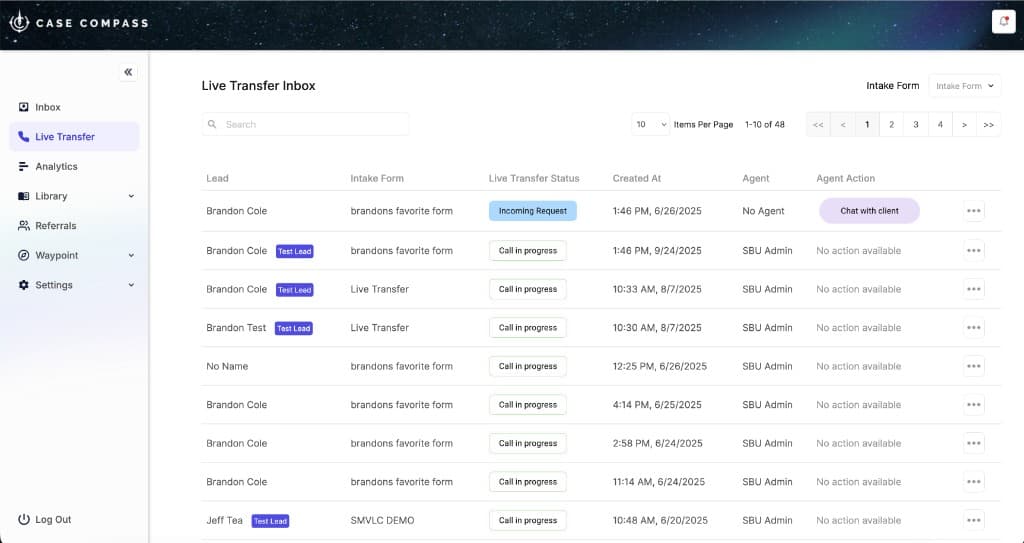This screenshot has width=1024, height=543.
Task: Expand the Settings sidebar section
Action: click(131, 285)
